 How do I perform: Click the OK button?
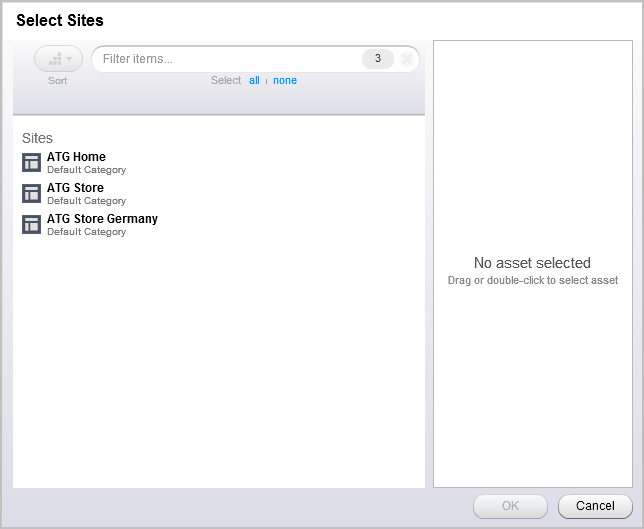coord(510,506)
